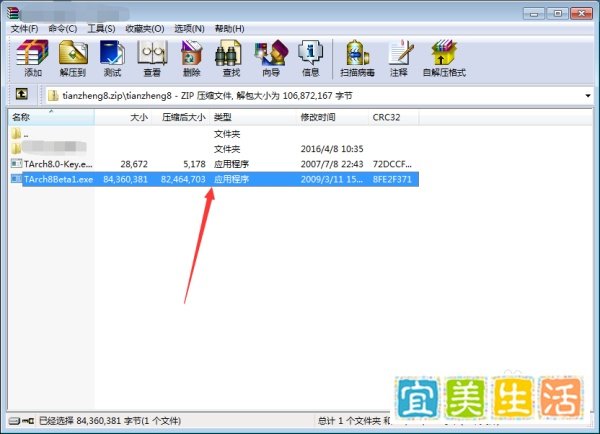The height and width of the screenshot is (434, 600).
Task: Sort by CRC32 column header
Action: [x=393, y=117]
